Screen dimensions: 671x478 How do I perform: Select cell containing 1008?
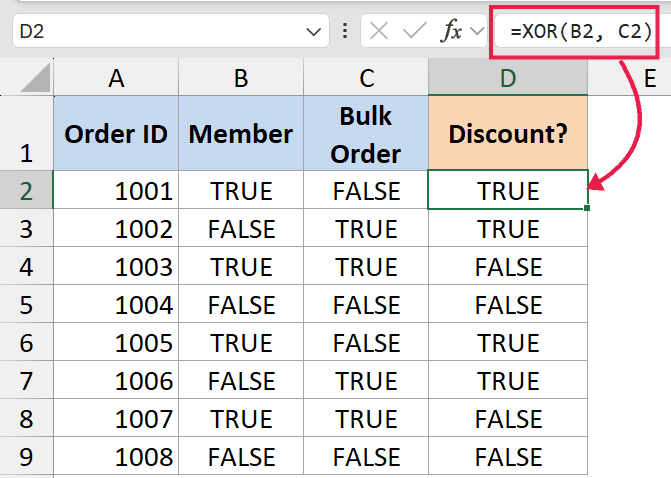[116, 456]
